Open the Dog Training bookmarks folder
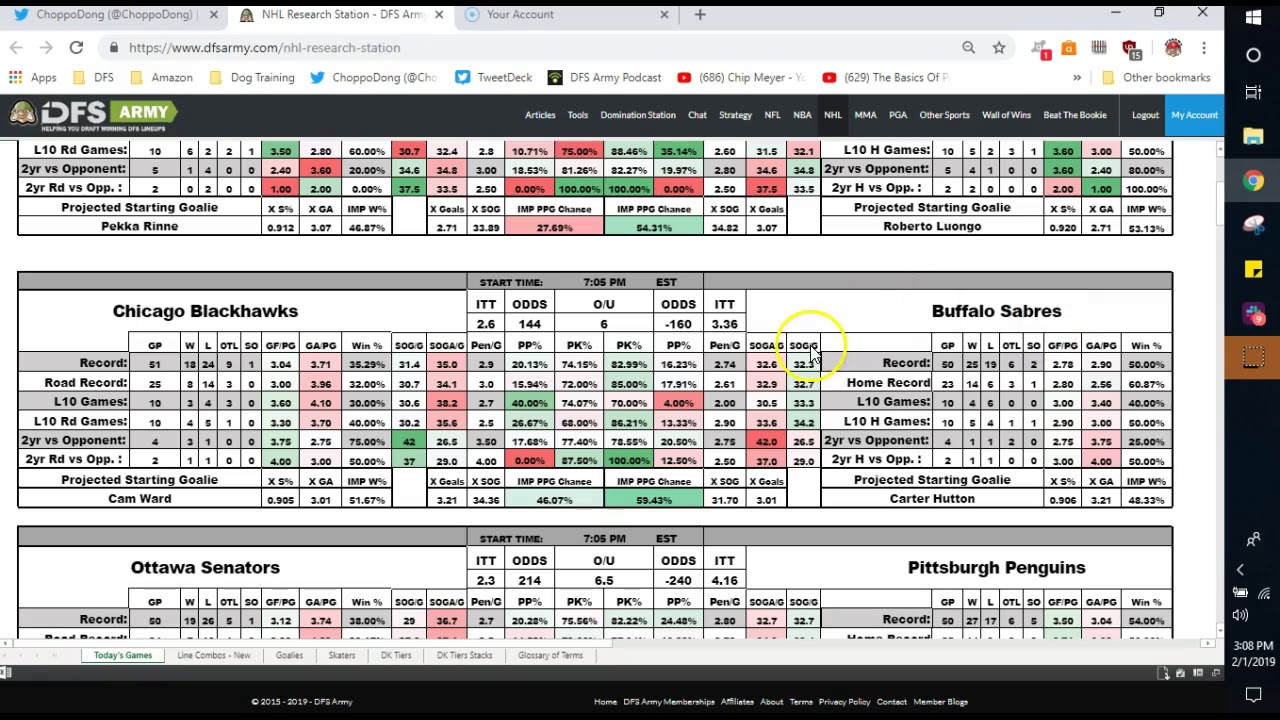 (252, 77)
